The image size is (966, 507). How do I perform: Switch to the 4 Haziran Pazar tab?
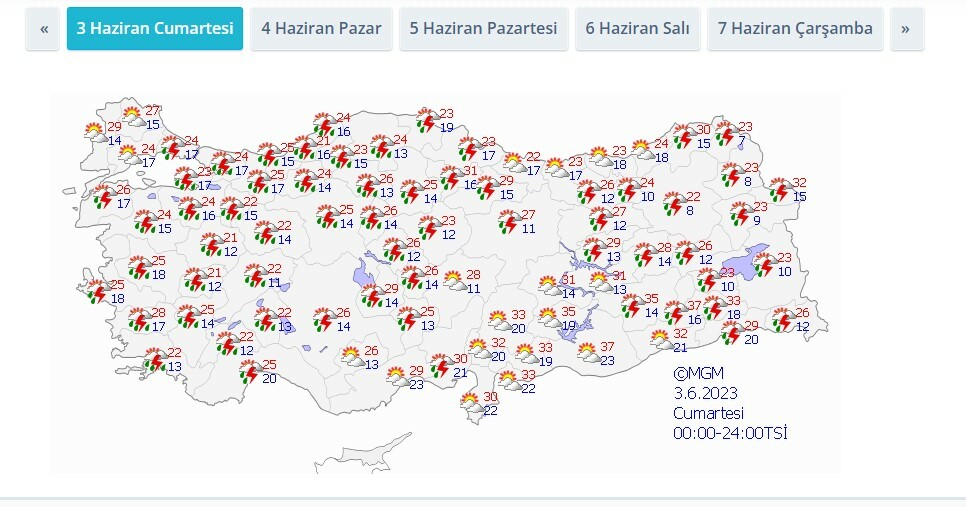321,28
